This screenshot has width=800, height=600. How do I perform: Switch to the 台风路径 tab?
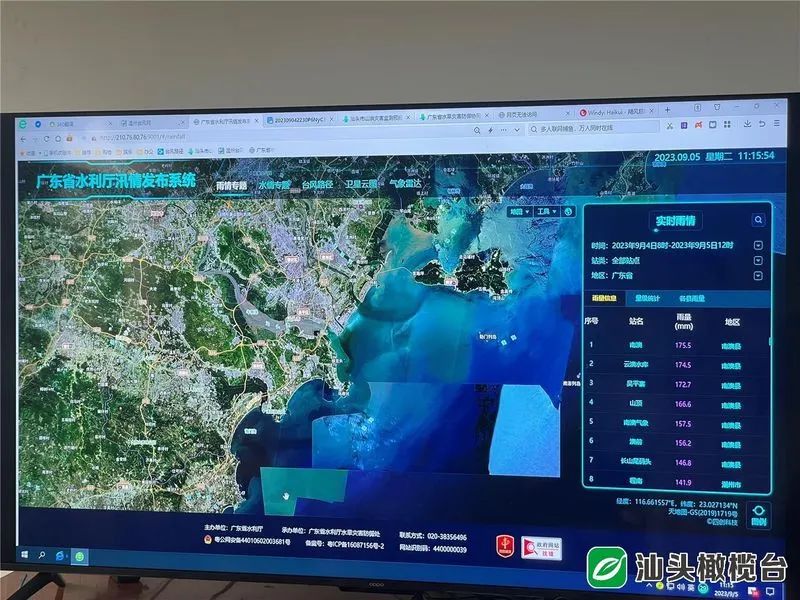coord(319,185)
